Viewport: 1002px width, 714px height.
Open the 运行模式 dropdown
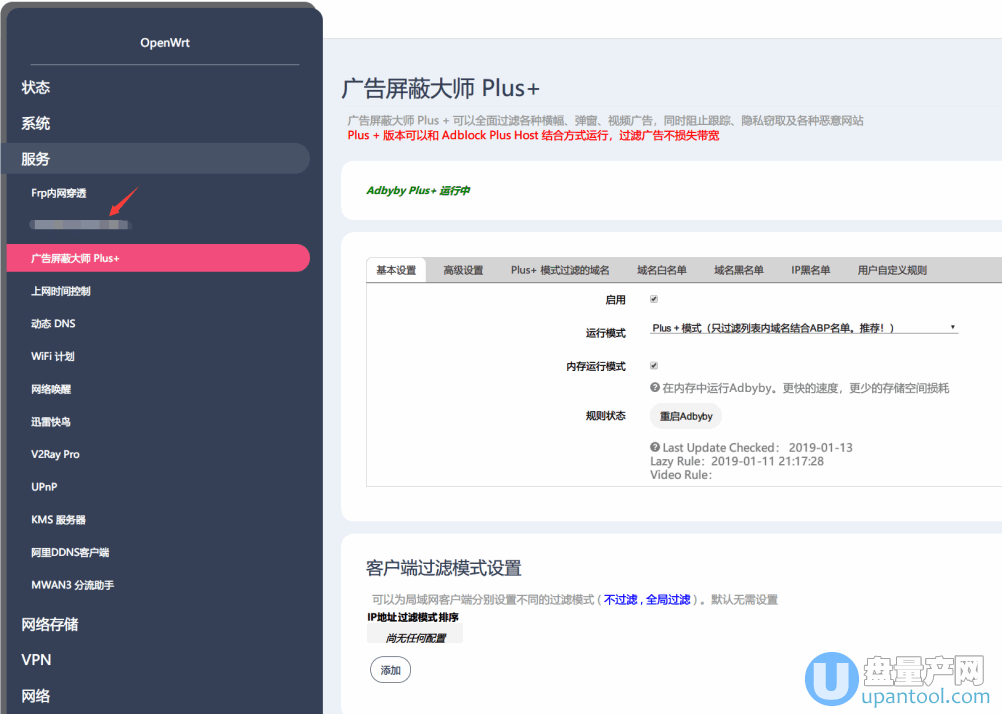pyautogui.click(x=804, y=328)
